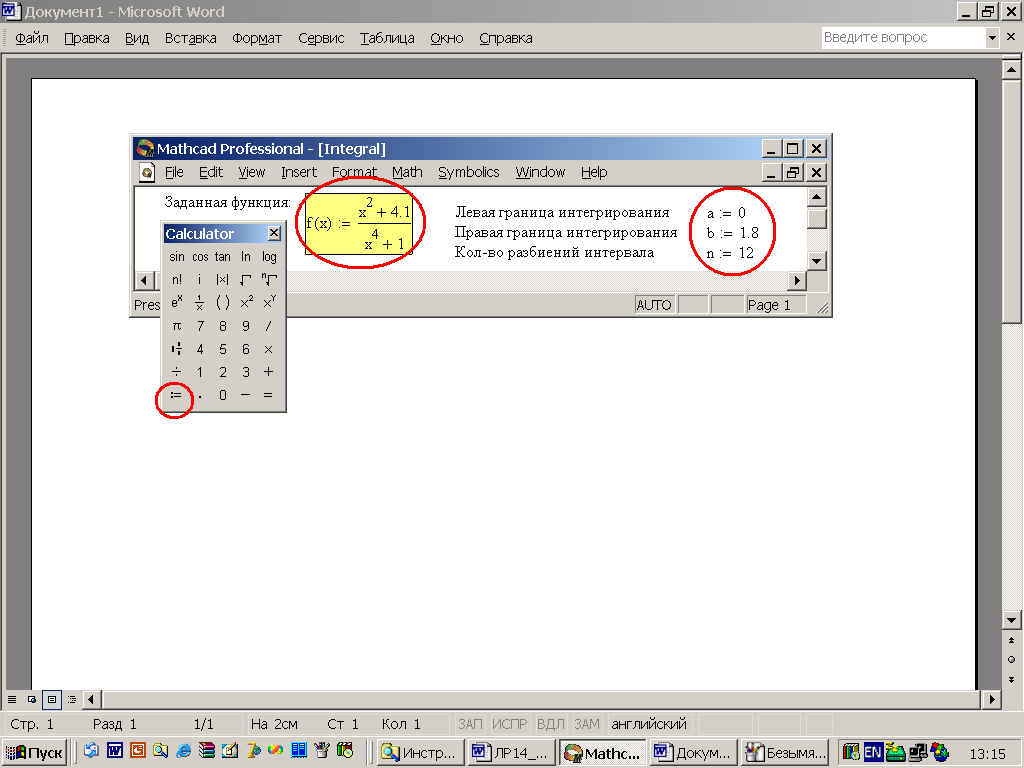Click the Введите вопрос help search field
Screen dimensions: 1024x768
click(903, 37)
